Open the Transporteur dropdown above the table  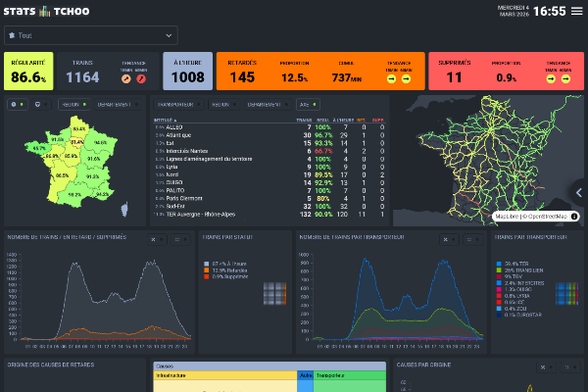click(x=179, y=105)
